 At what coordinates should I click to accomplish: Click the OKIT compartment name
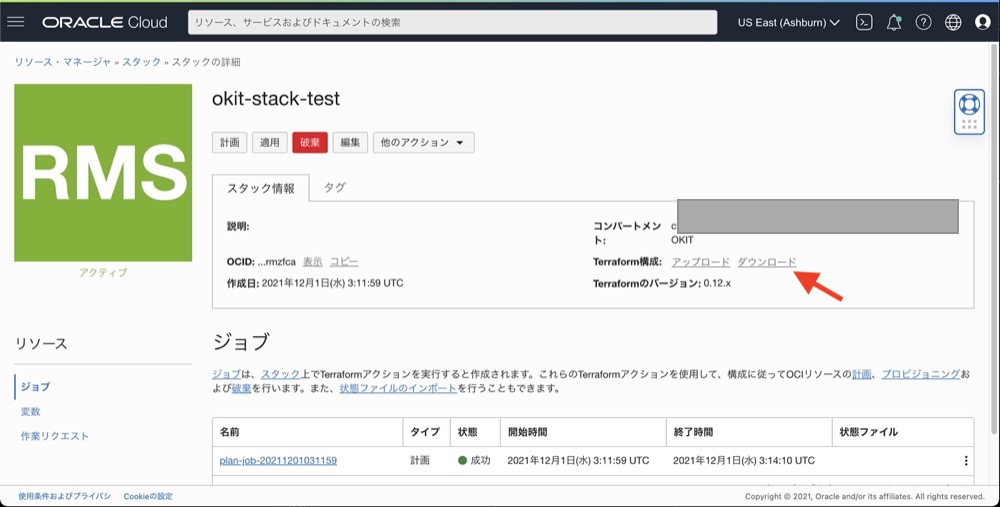(682, 240)
